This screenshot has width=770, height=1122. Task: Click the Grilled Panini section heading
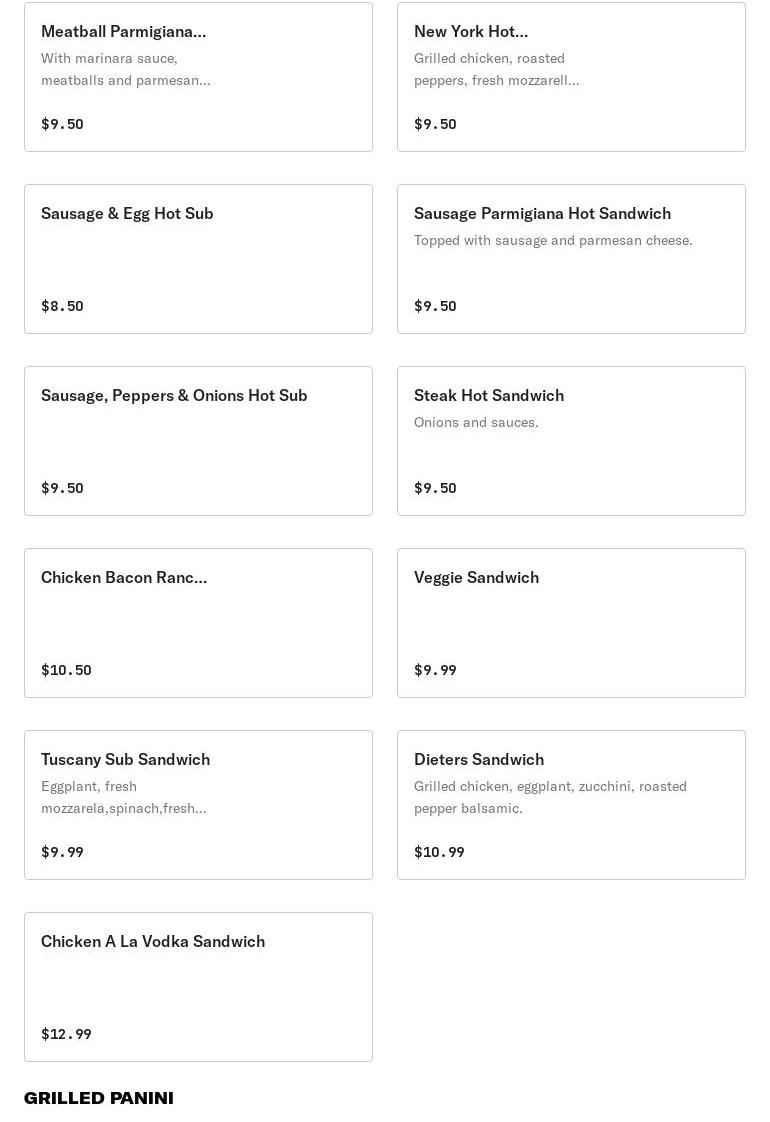[x=99, y=1098]
